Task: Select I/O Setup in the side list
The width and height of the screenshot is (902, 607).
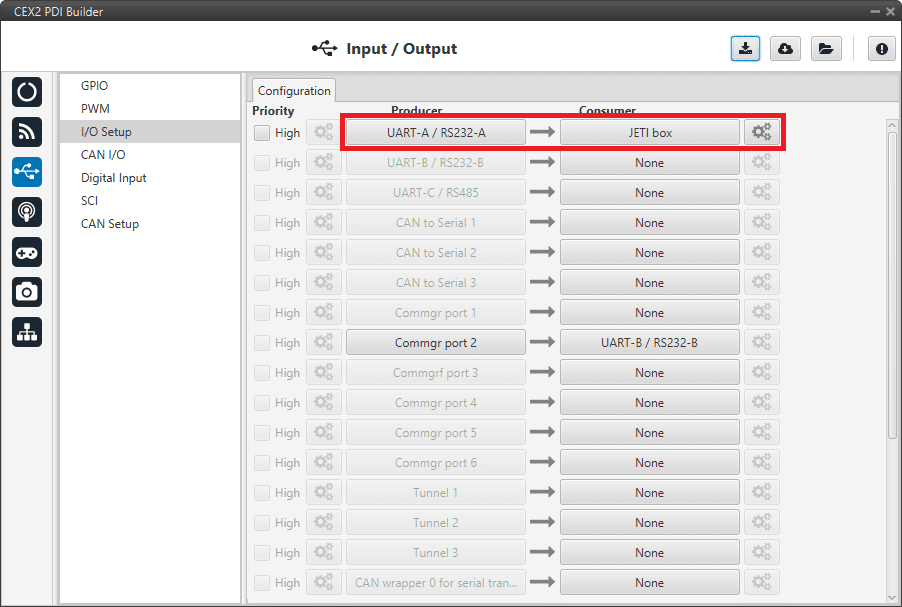Action: point(150,131)
